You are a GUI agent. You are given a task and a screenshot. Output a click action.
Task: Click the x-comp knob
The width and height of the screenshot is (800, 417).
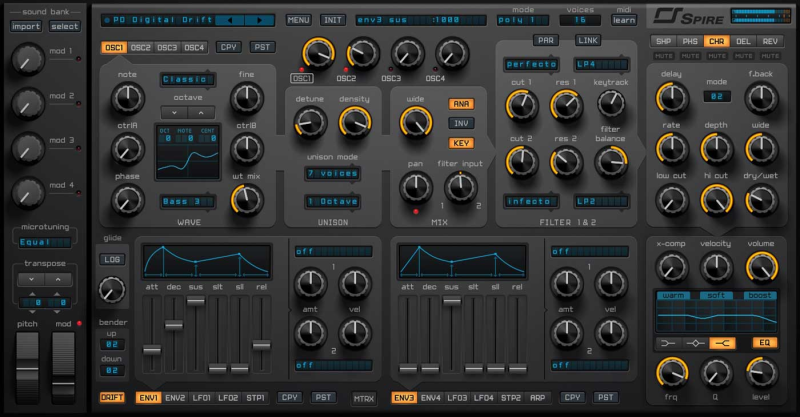click(671, 267)
